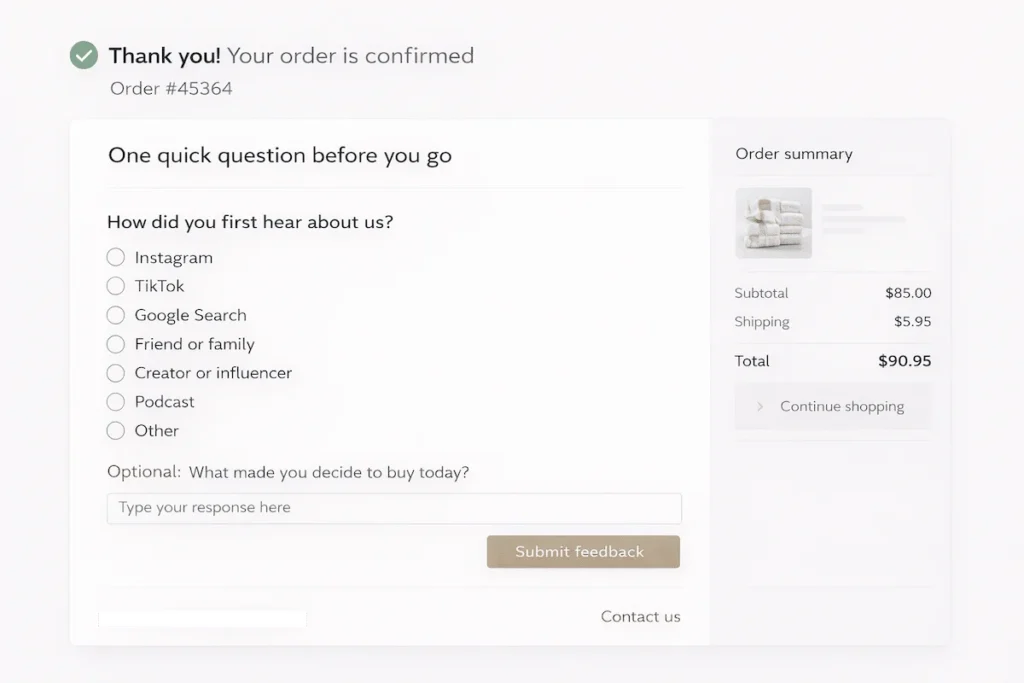Click the $5.95 shipping cost
Image resolution: width=1024 pixels, height=683 pixels.
[x=912, y=322]
